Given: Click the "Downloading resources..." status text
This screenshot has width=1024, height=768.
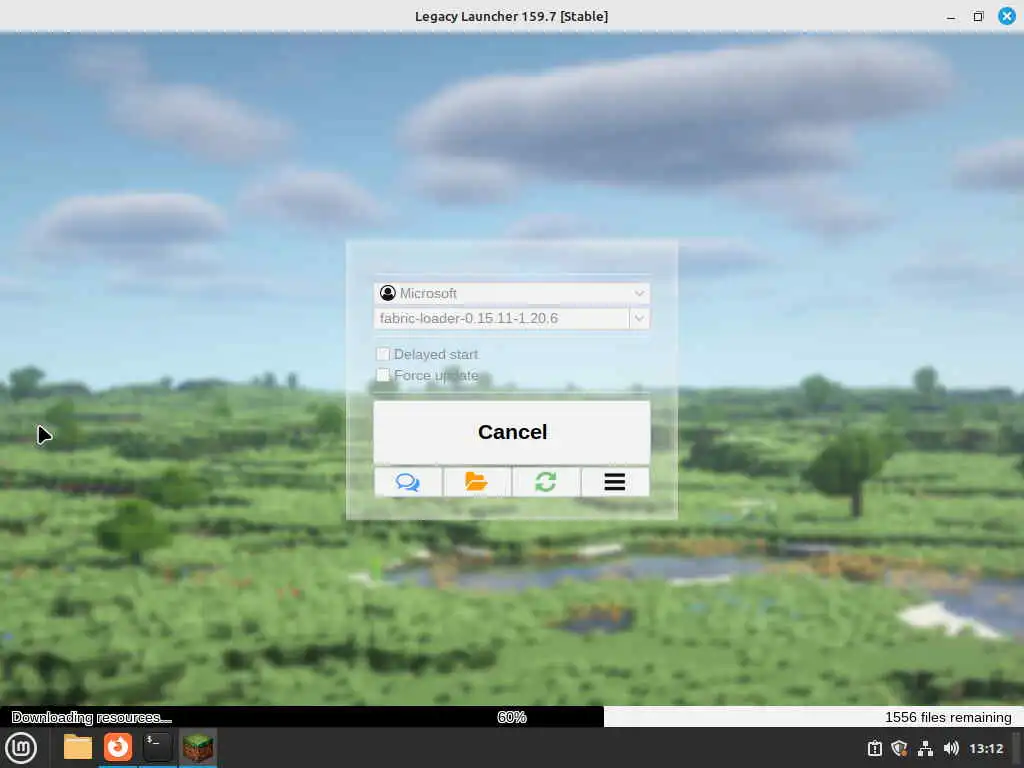Looking at the screenshot, I should tap(91, 717).
